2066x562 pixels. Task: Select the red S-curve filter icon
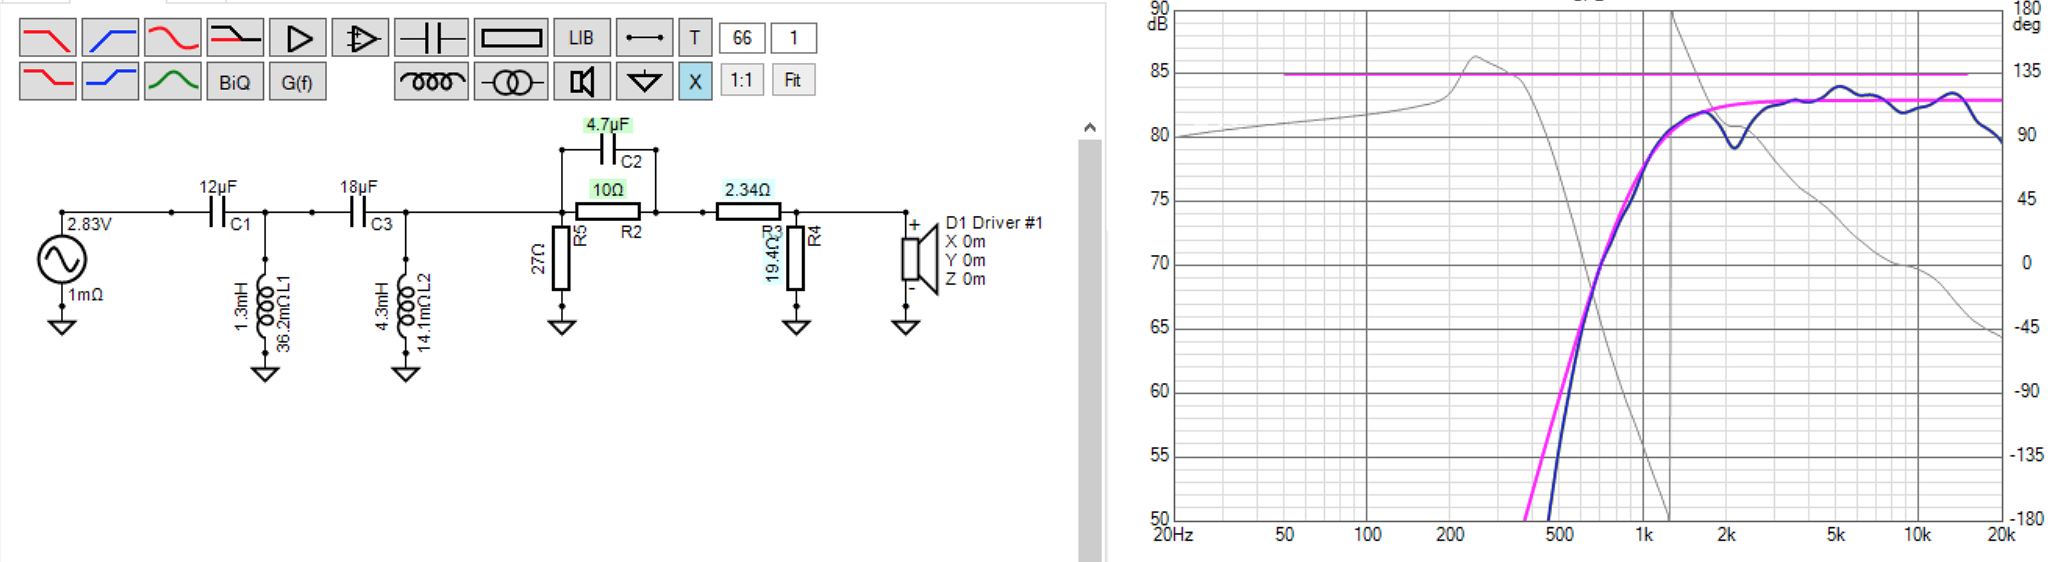[172, 38]
